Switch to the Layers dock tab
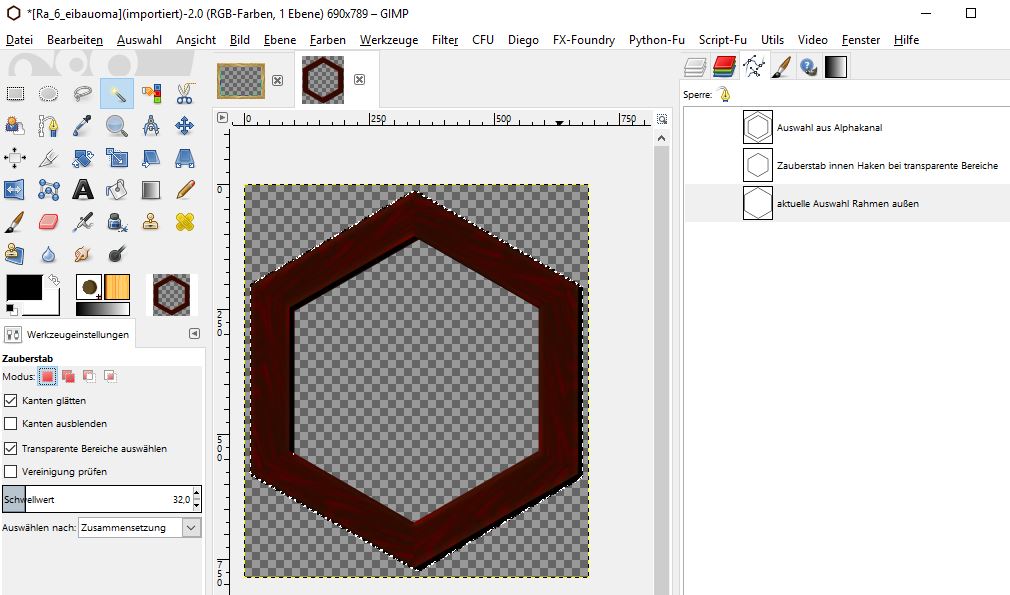Viewport: 1010px width, 595px height. pyautogui.click(x=696, y=67)
